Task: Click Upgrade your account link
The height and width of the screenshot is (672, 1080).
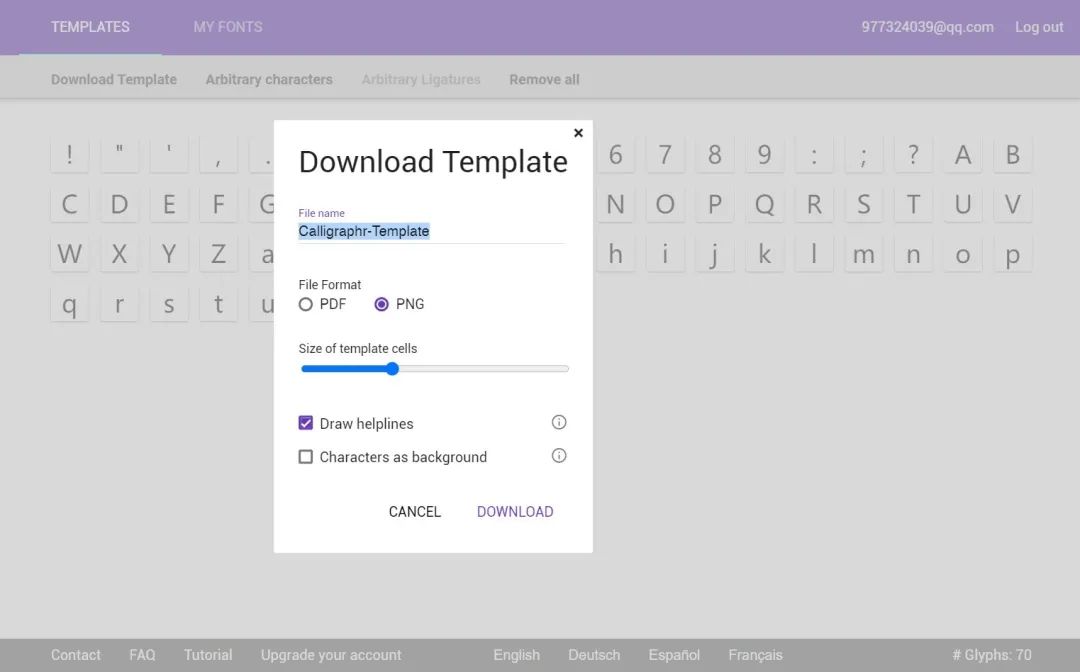Action: coord(331,655)
